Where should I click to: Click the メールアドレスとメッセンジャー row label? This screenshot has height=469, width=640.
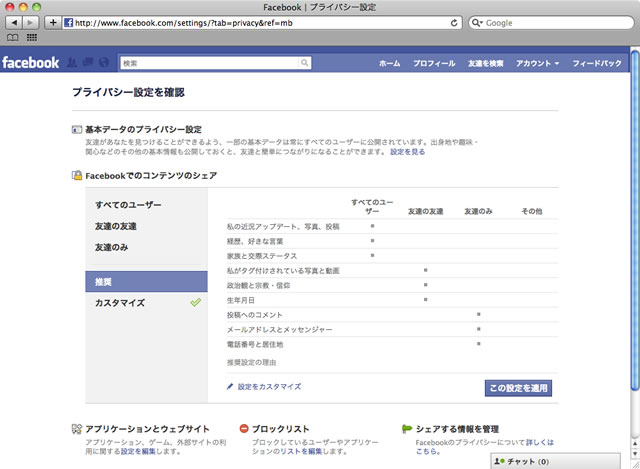[x=280, y=329]
